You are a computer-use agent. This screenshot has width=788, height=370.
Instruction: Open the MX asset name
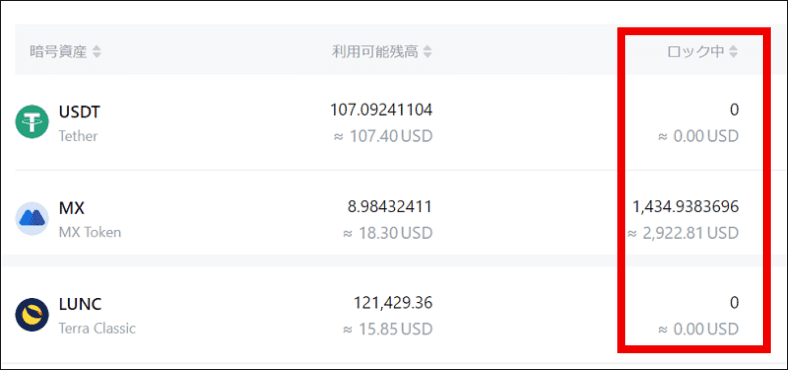point(71,208)
